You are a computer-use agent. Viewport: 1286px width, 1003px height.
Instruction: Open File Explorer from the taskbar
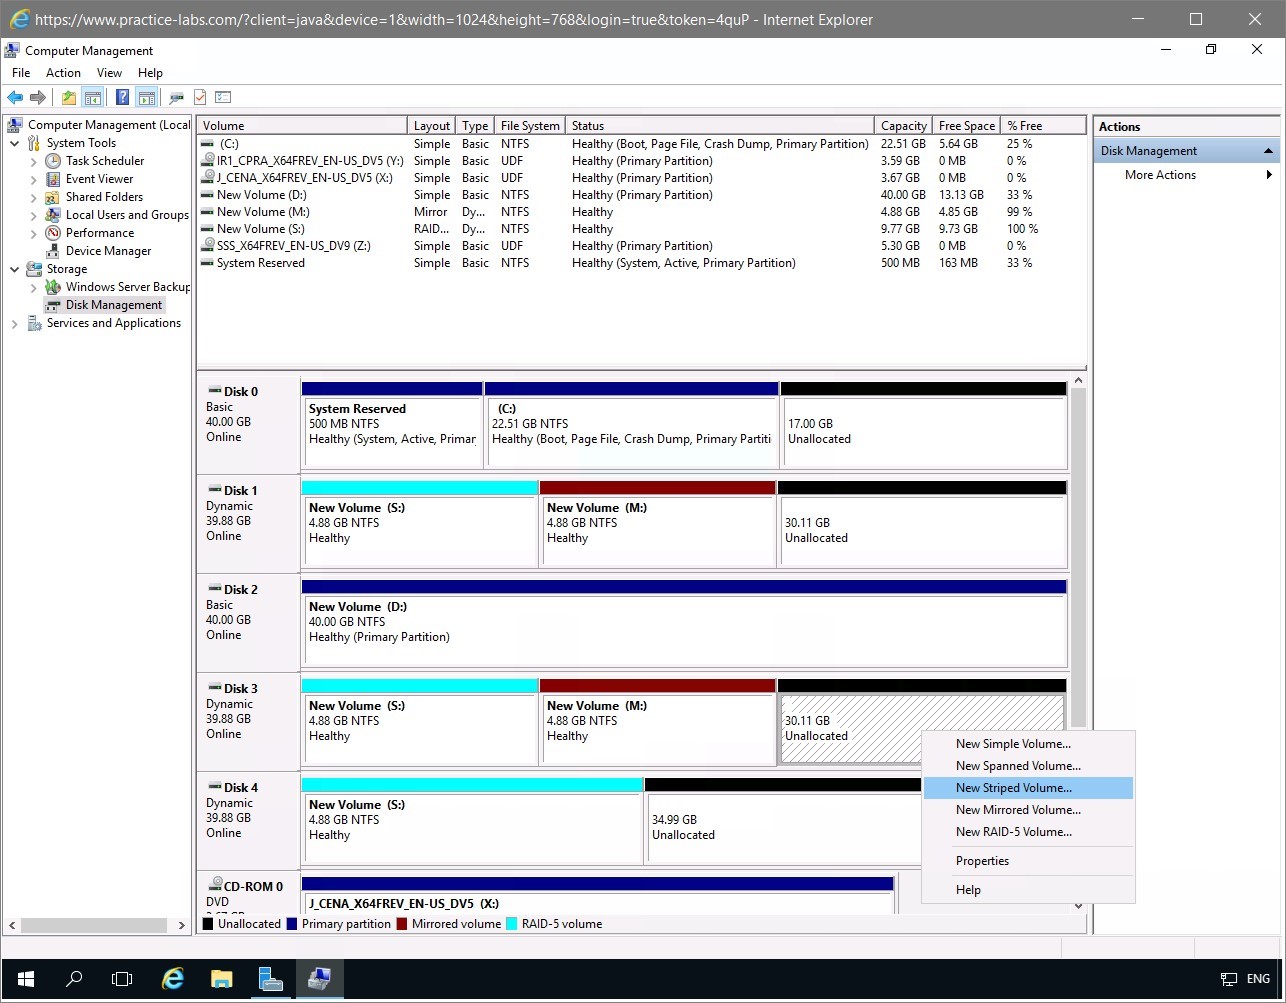pyautogui.click(x=221, y=979)
